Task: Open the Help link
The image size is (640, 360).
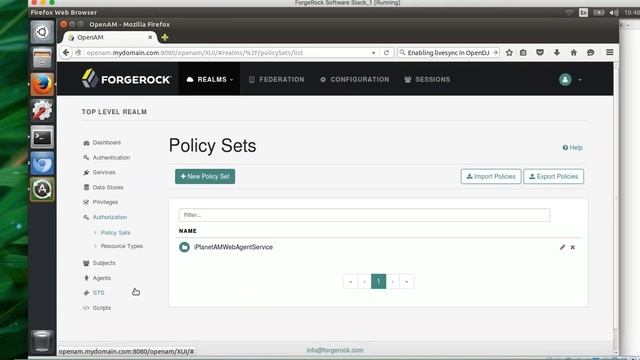Action: click(x=573, y=147)
